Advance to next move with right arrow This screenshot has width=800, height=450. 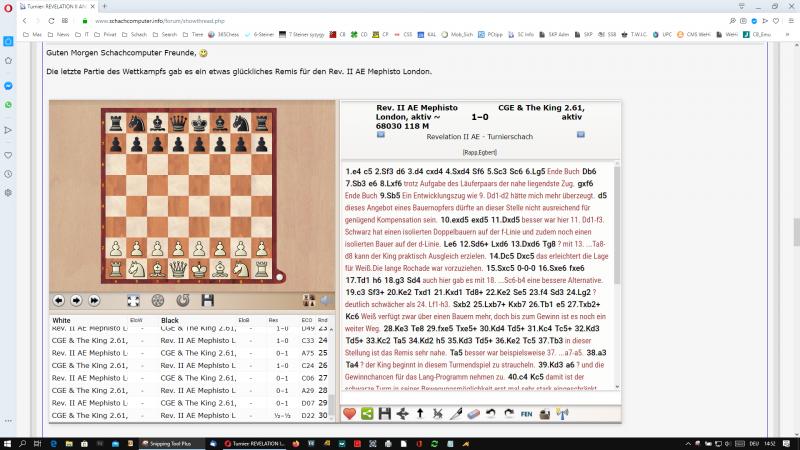tap(76, 300)
